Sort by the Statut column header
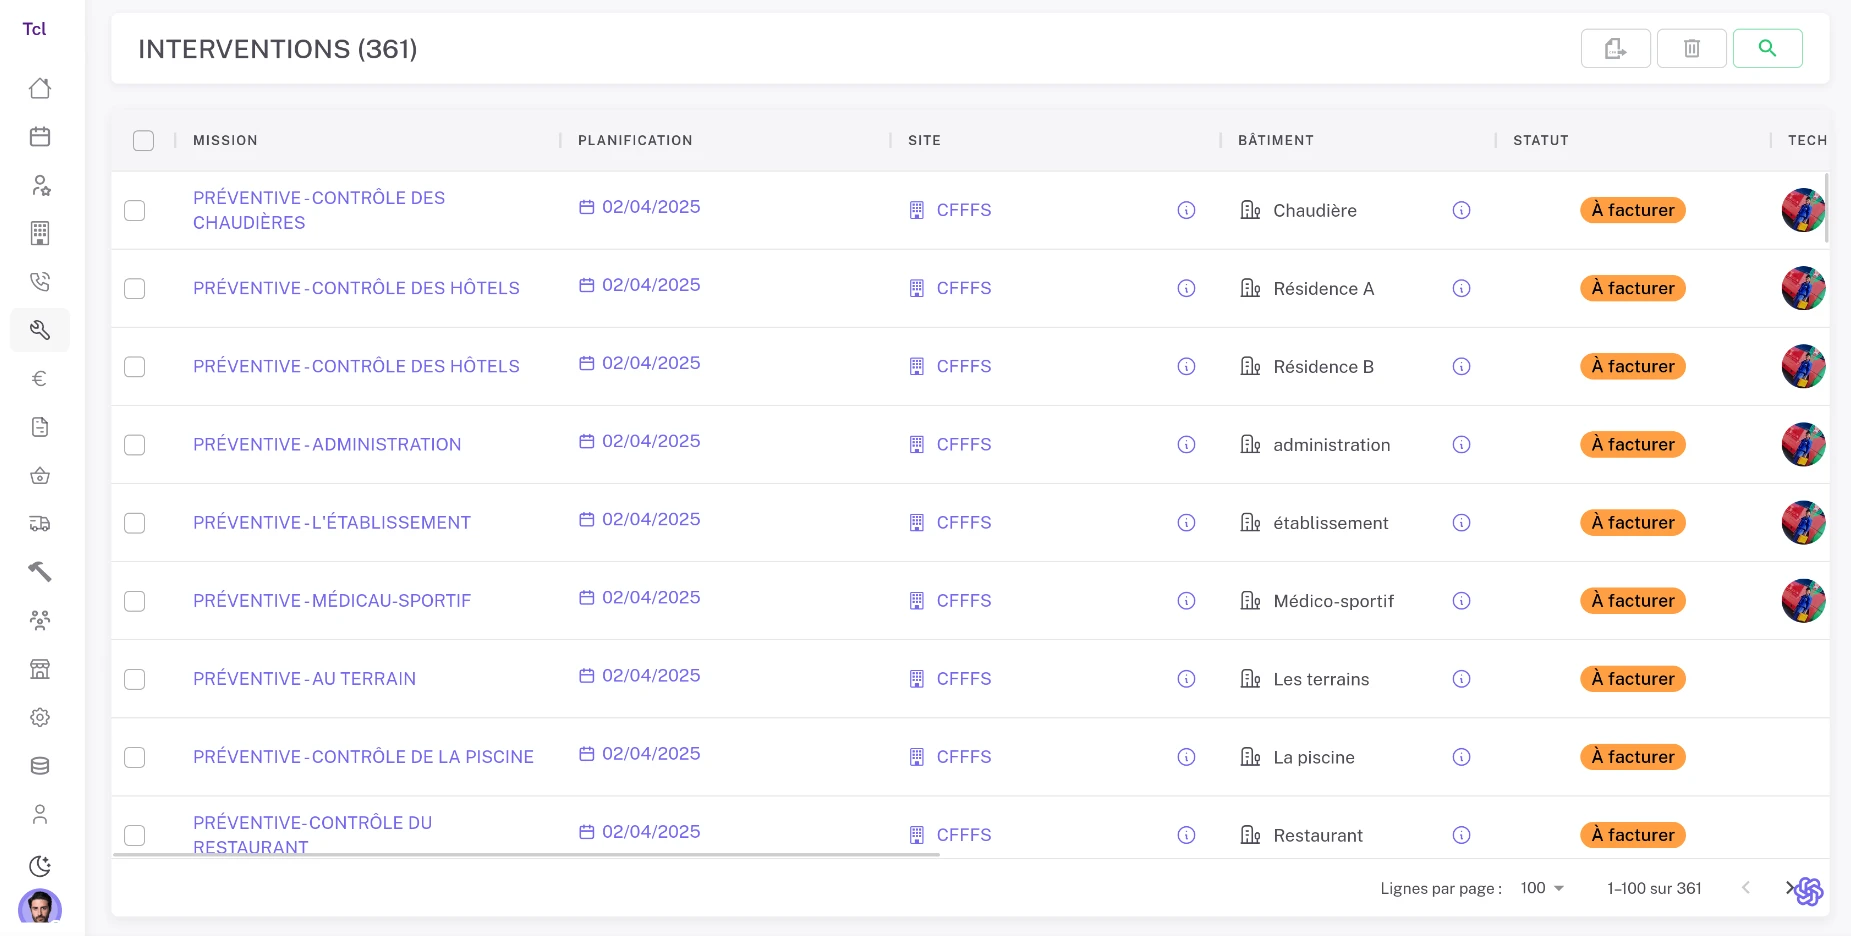This screenshot has width=1851, height=936. [1540, 141]
